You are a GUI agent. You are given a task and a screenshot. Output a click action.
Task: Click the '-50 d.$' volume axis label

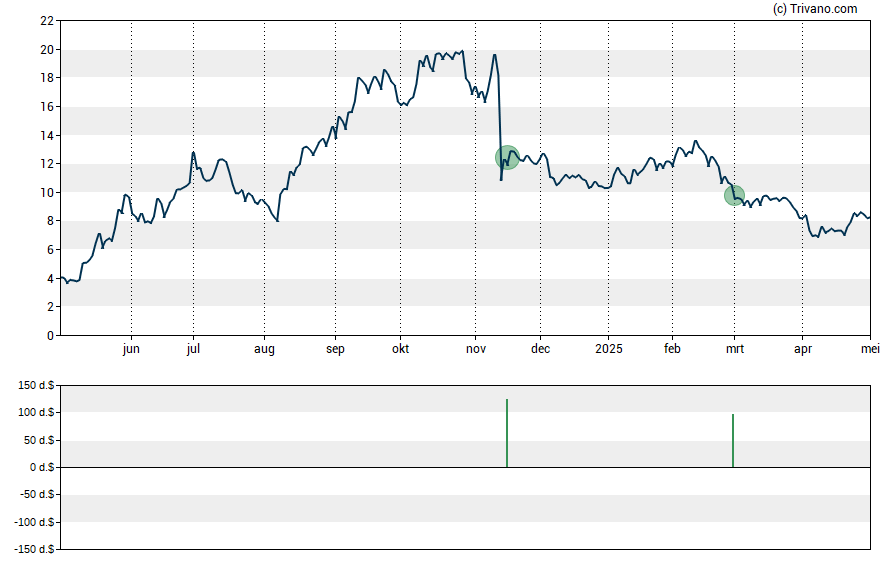[x=37, y=495]
